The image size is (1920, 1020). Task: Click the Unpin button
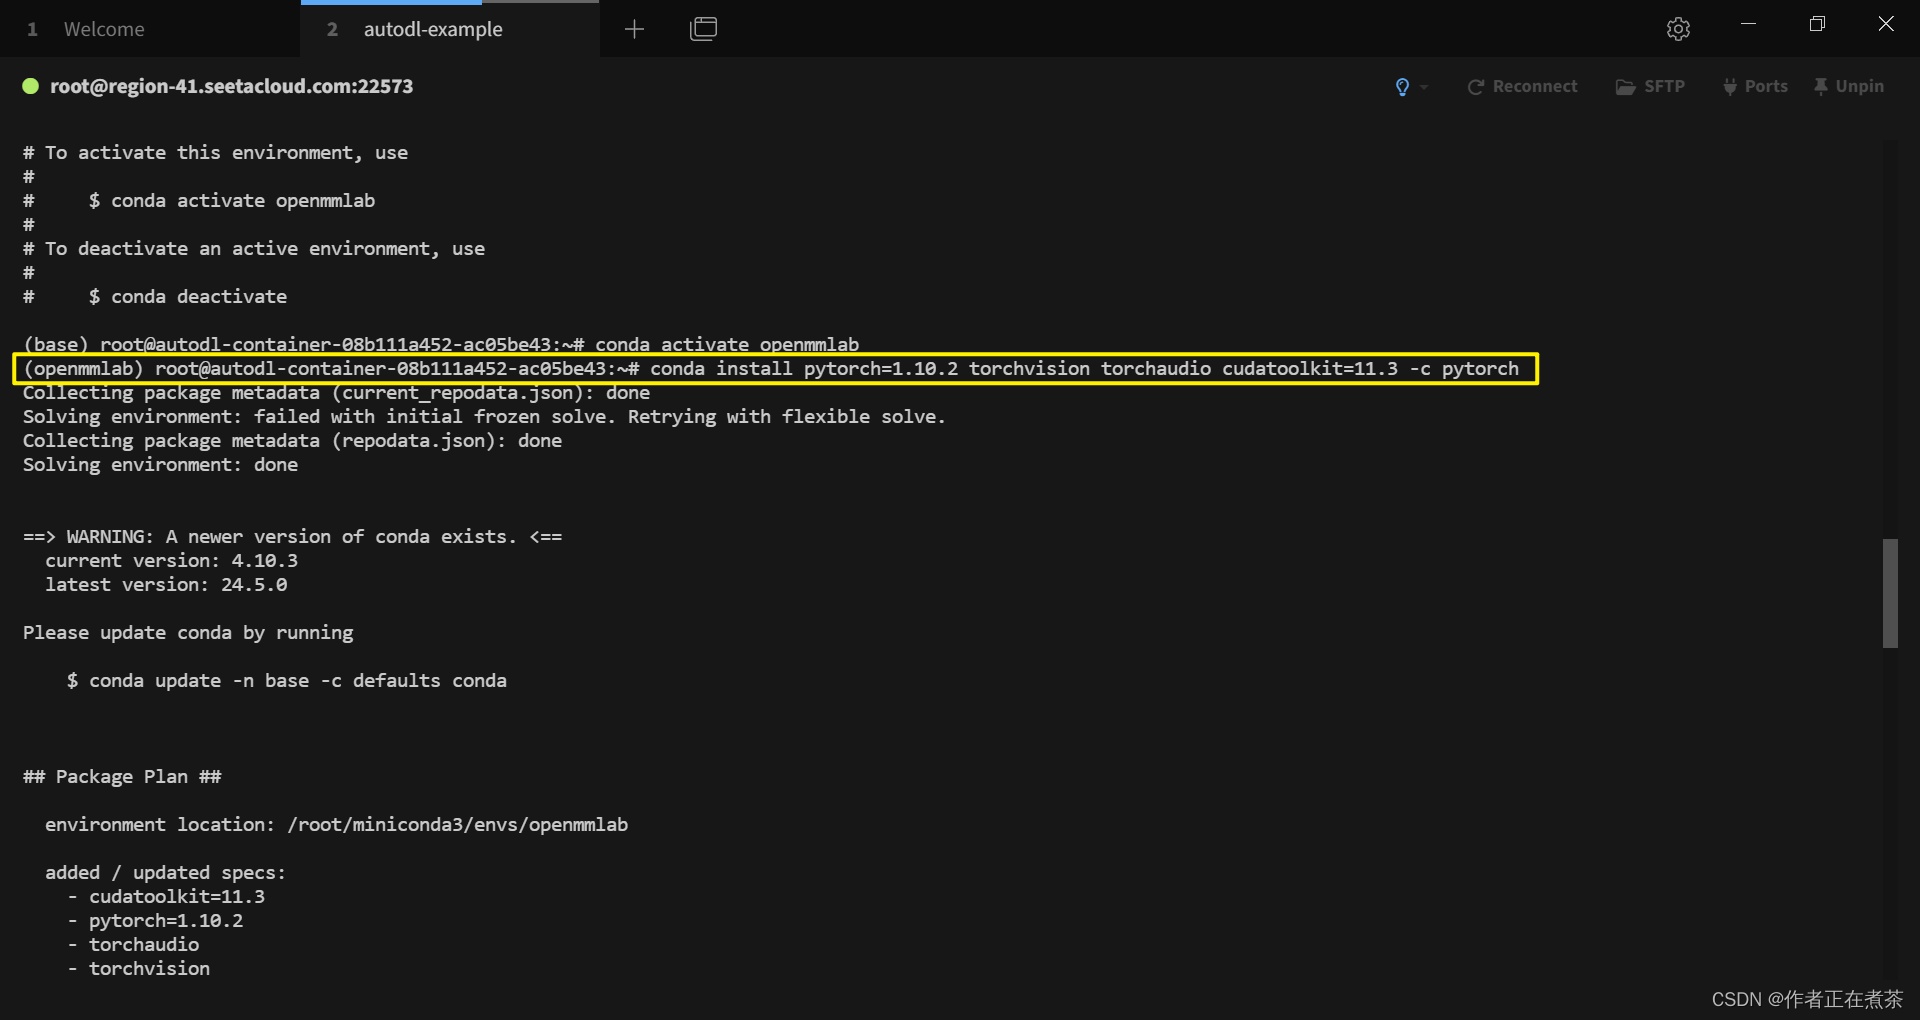[x=1848, y=87]
